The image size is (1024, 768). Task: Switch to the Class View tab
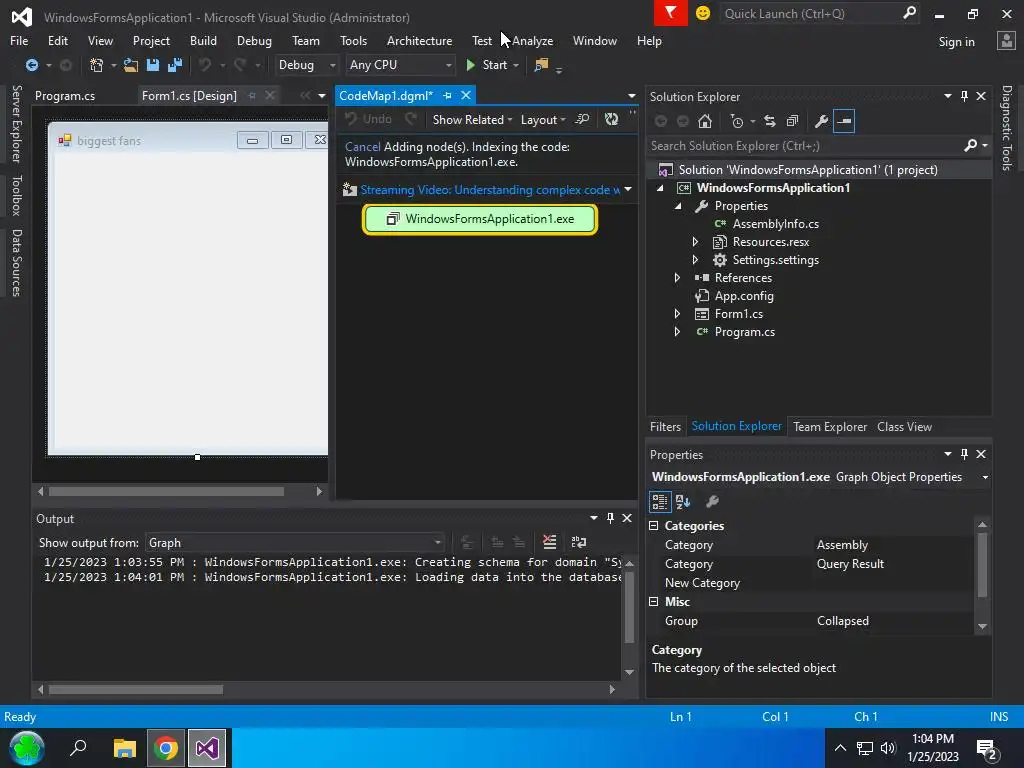pyautogui.click(x=904, y=426)
